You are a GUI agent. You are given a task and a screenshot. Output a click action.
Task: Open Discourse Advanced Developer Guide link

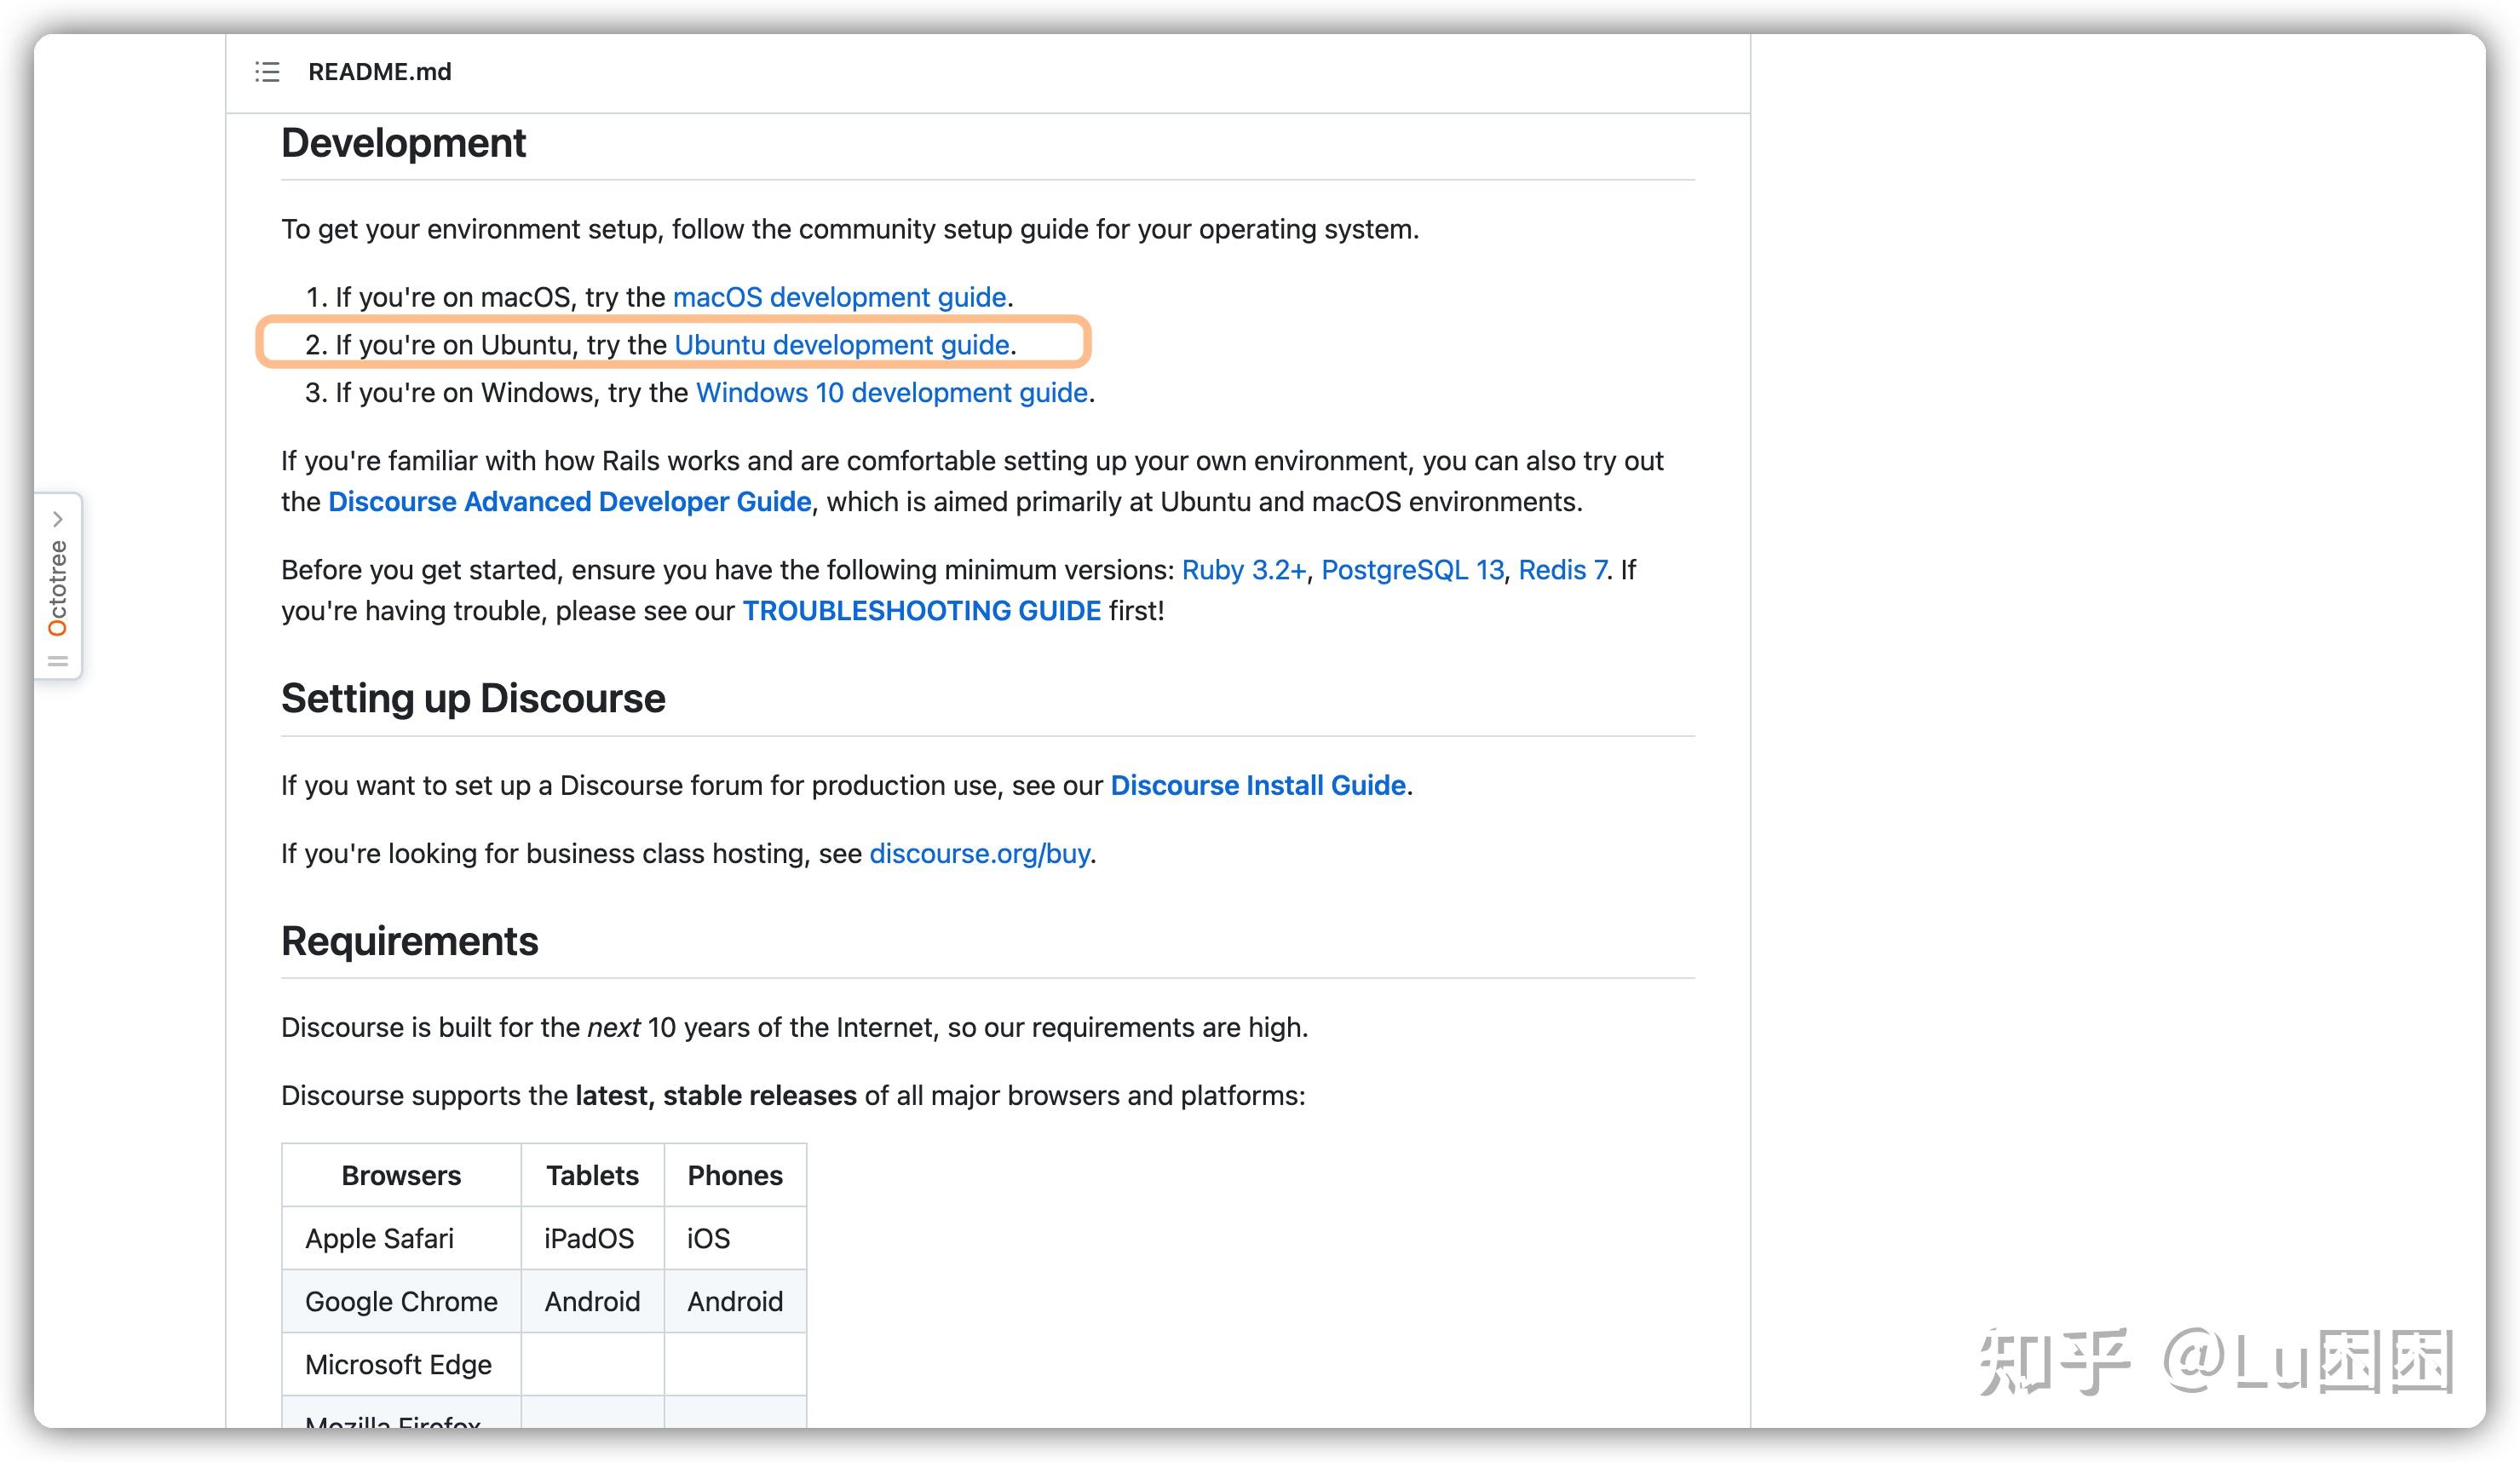[x=569, y=502]
